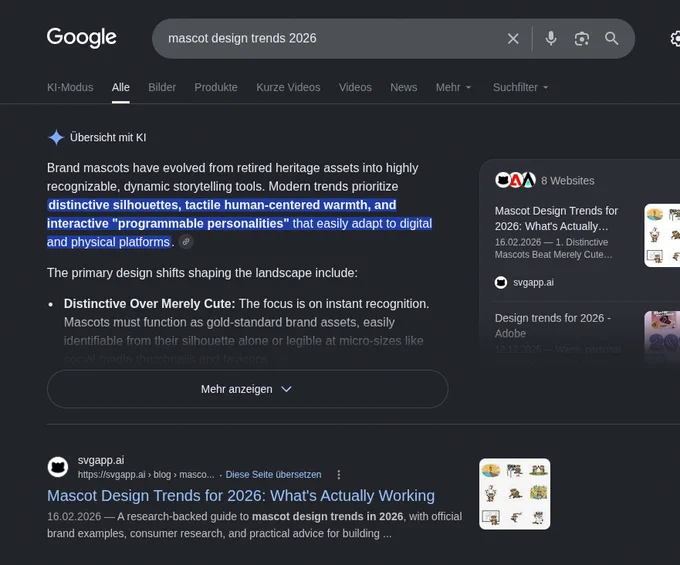Open the source link chip after highlighted paragraph

coord(186,242)
